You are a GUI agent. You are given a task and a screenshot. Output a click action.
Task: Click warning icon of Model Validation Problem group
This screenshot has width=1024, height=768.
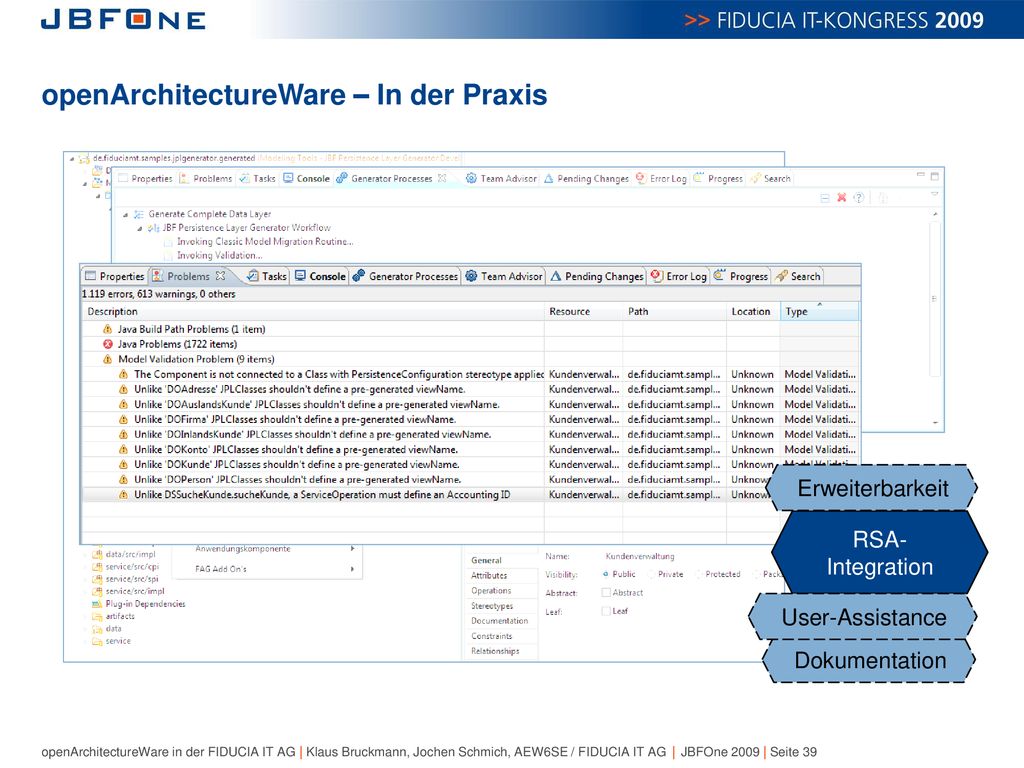pos(108,359)
